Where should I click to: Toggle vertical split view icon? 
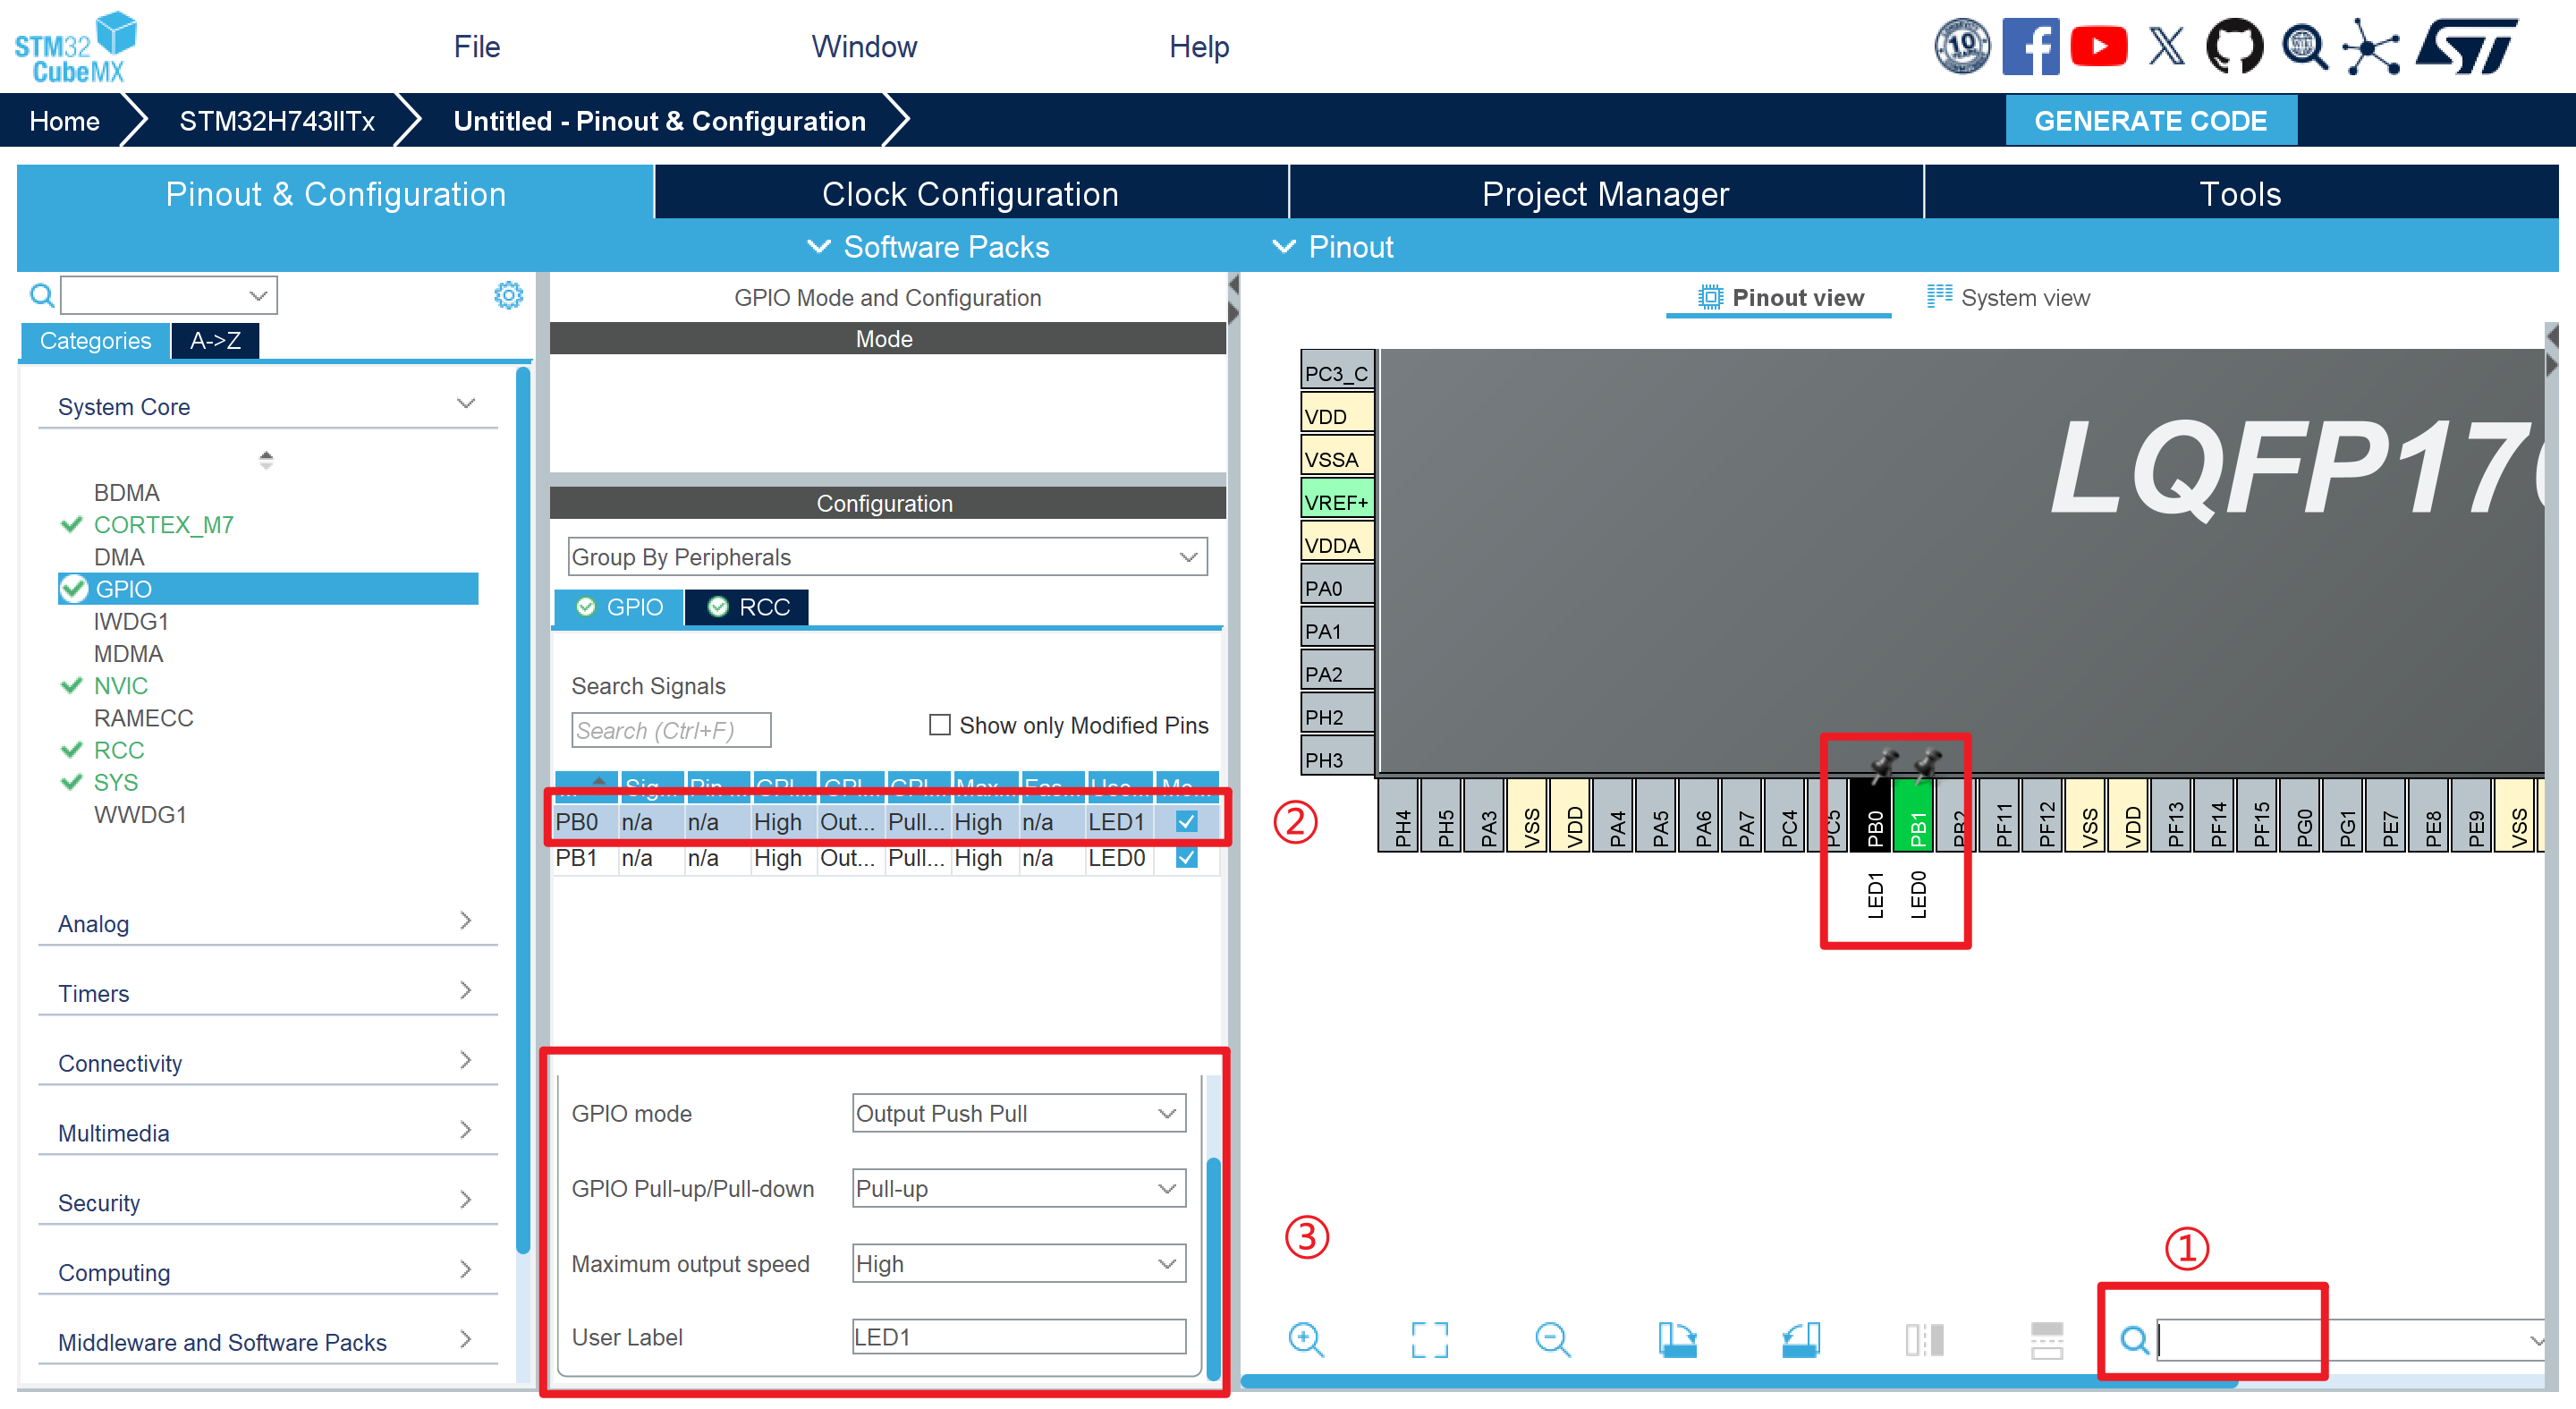click(1924, 1339)
